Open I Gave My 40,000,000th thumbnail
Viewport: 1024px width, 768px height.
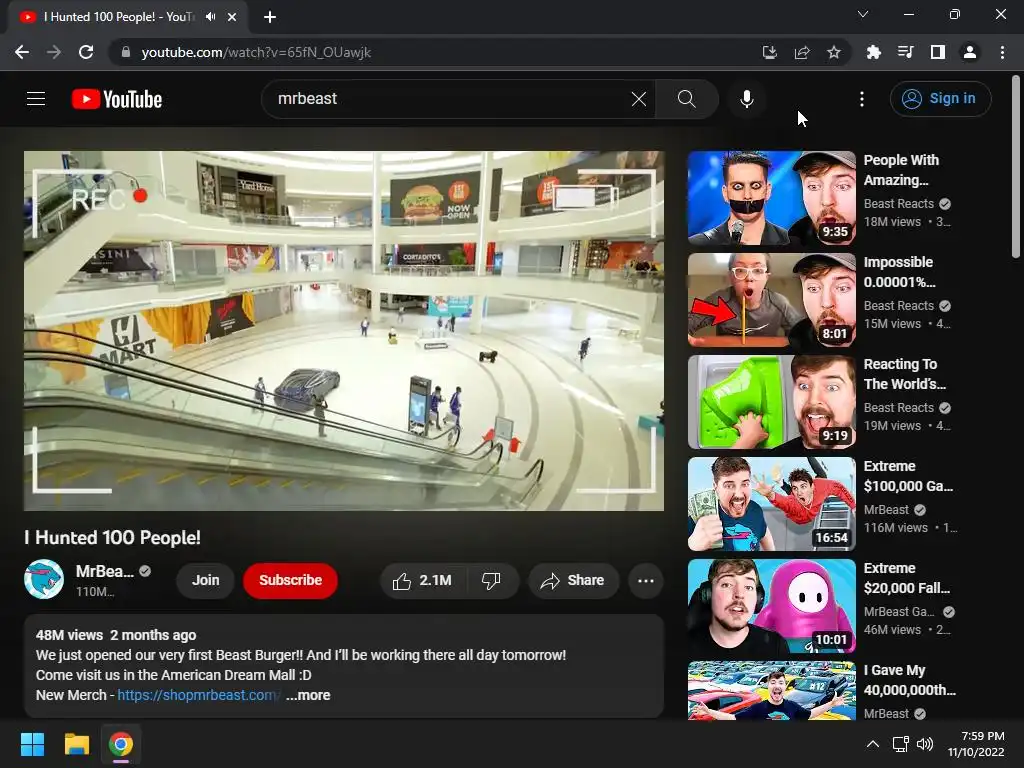click(771, 690)
